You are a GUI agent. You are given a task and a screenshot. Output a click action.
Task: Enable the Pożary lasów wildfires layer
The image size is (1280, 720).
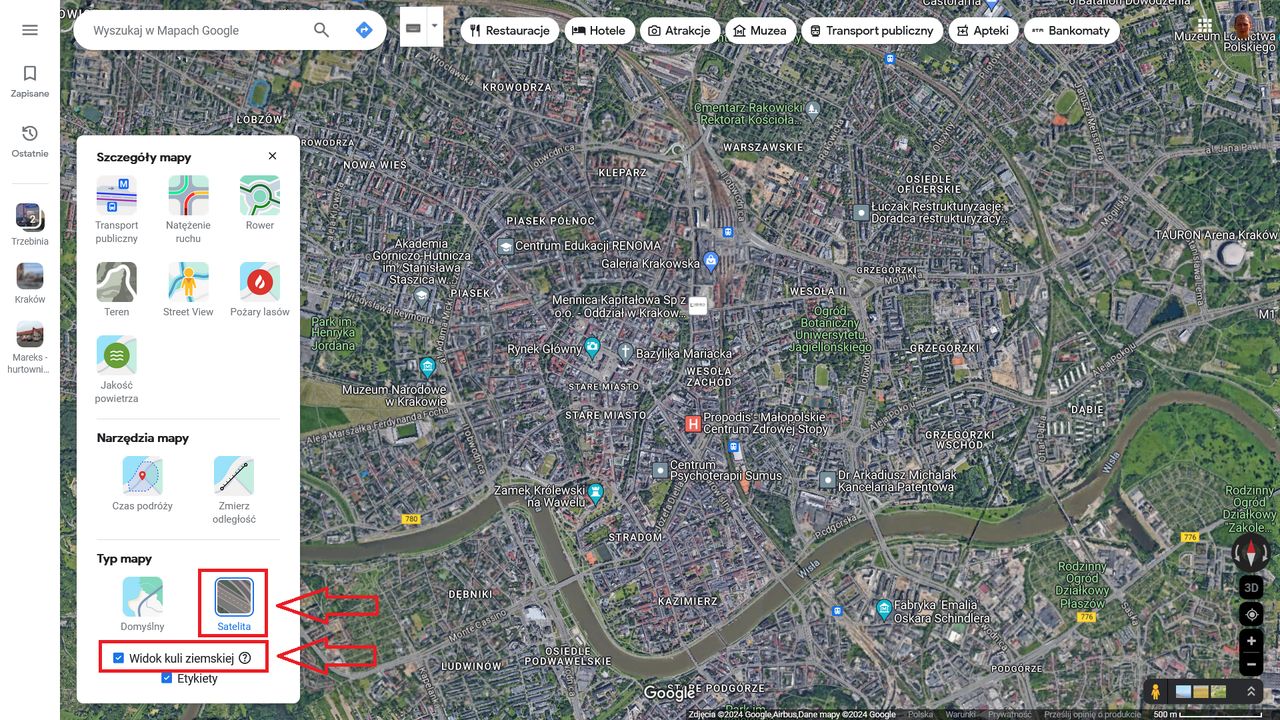[x=260, y=290]
